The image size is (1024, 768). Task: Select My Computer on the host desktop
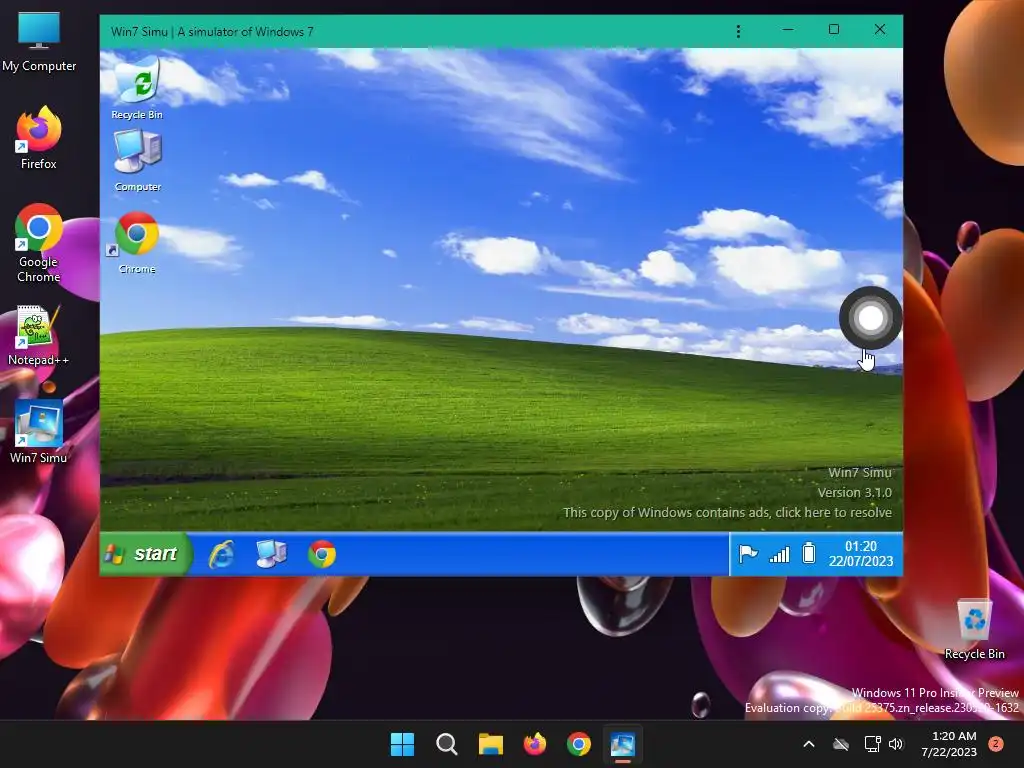tap(39, 42)
